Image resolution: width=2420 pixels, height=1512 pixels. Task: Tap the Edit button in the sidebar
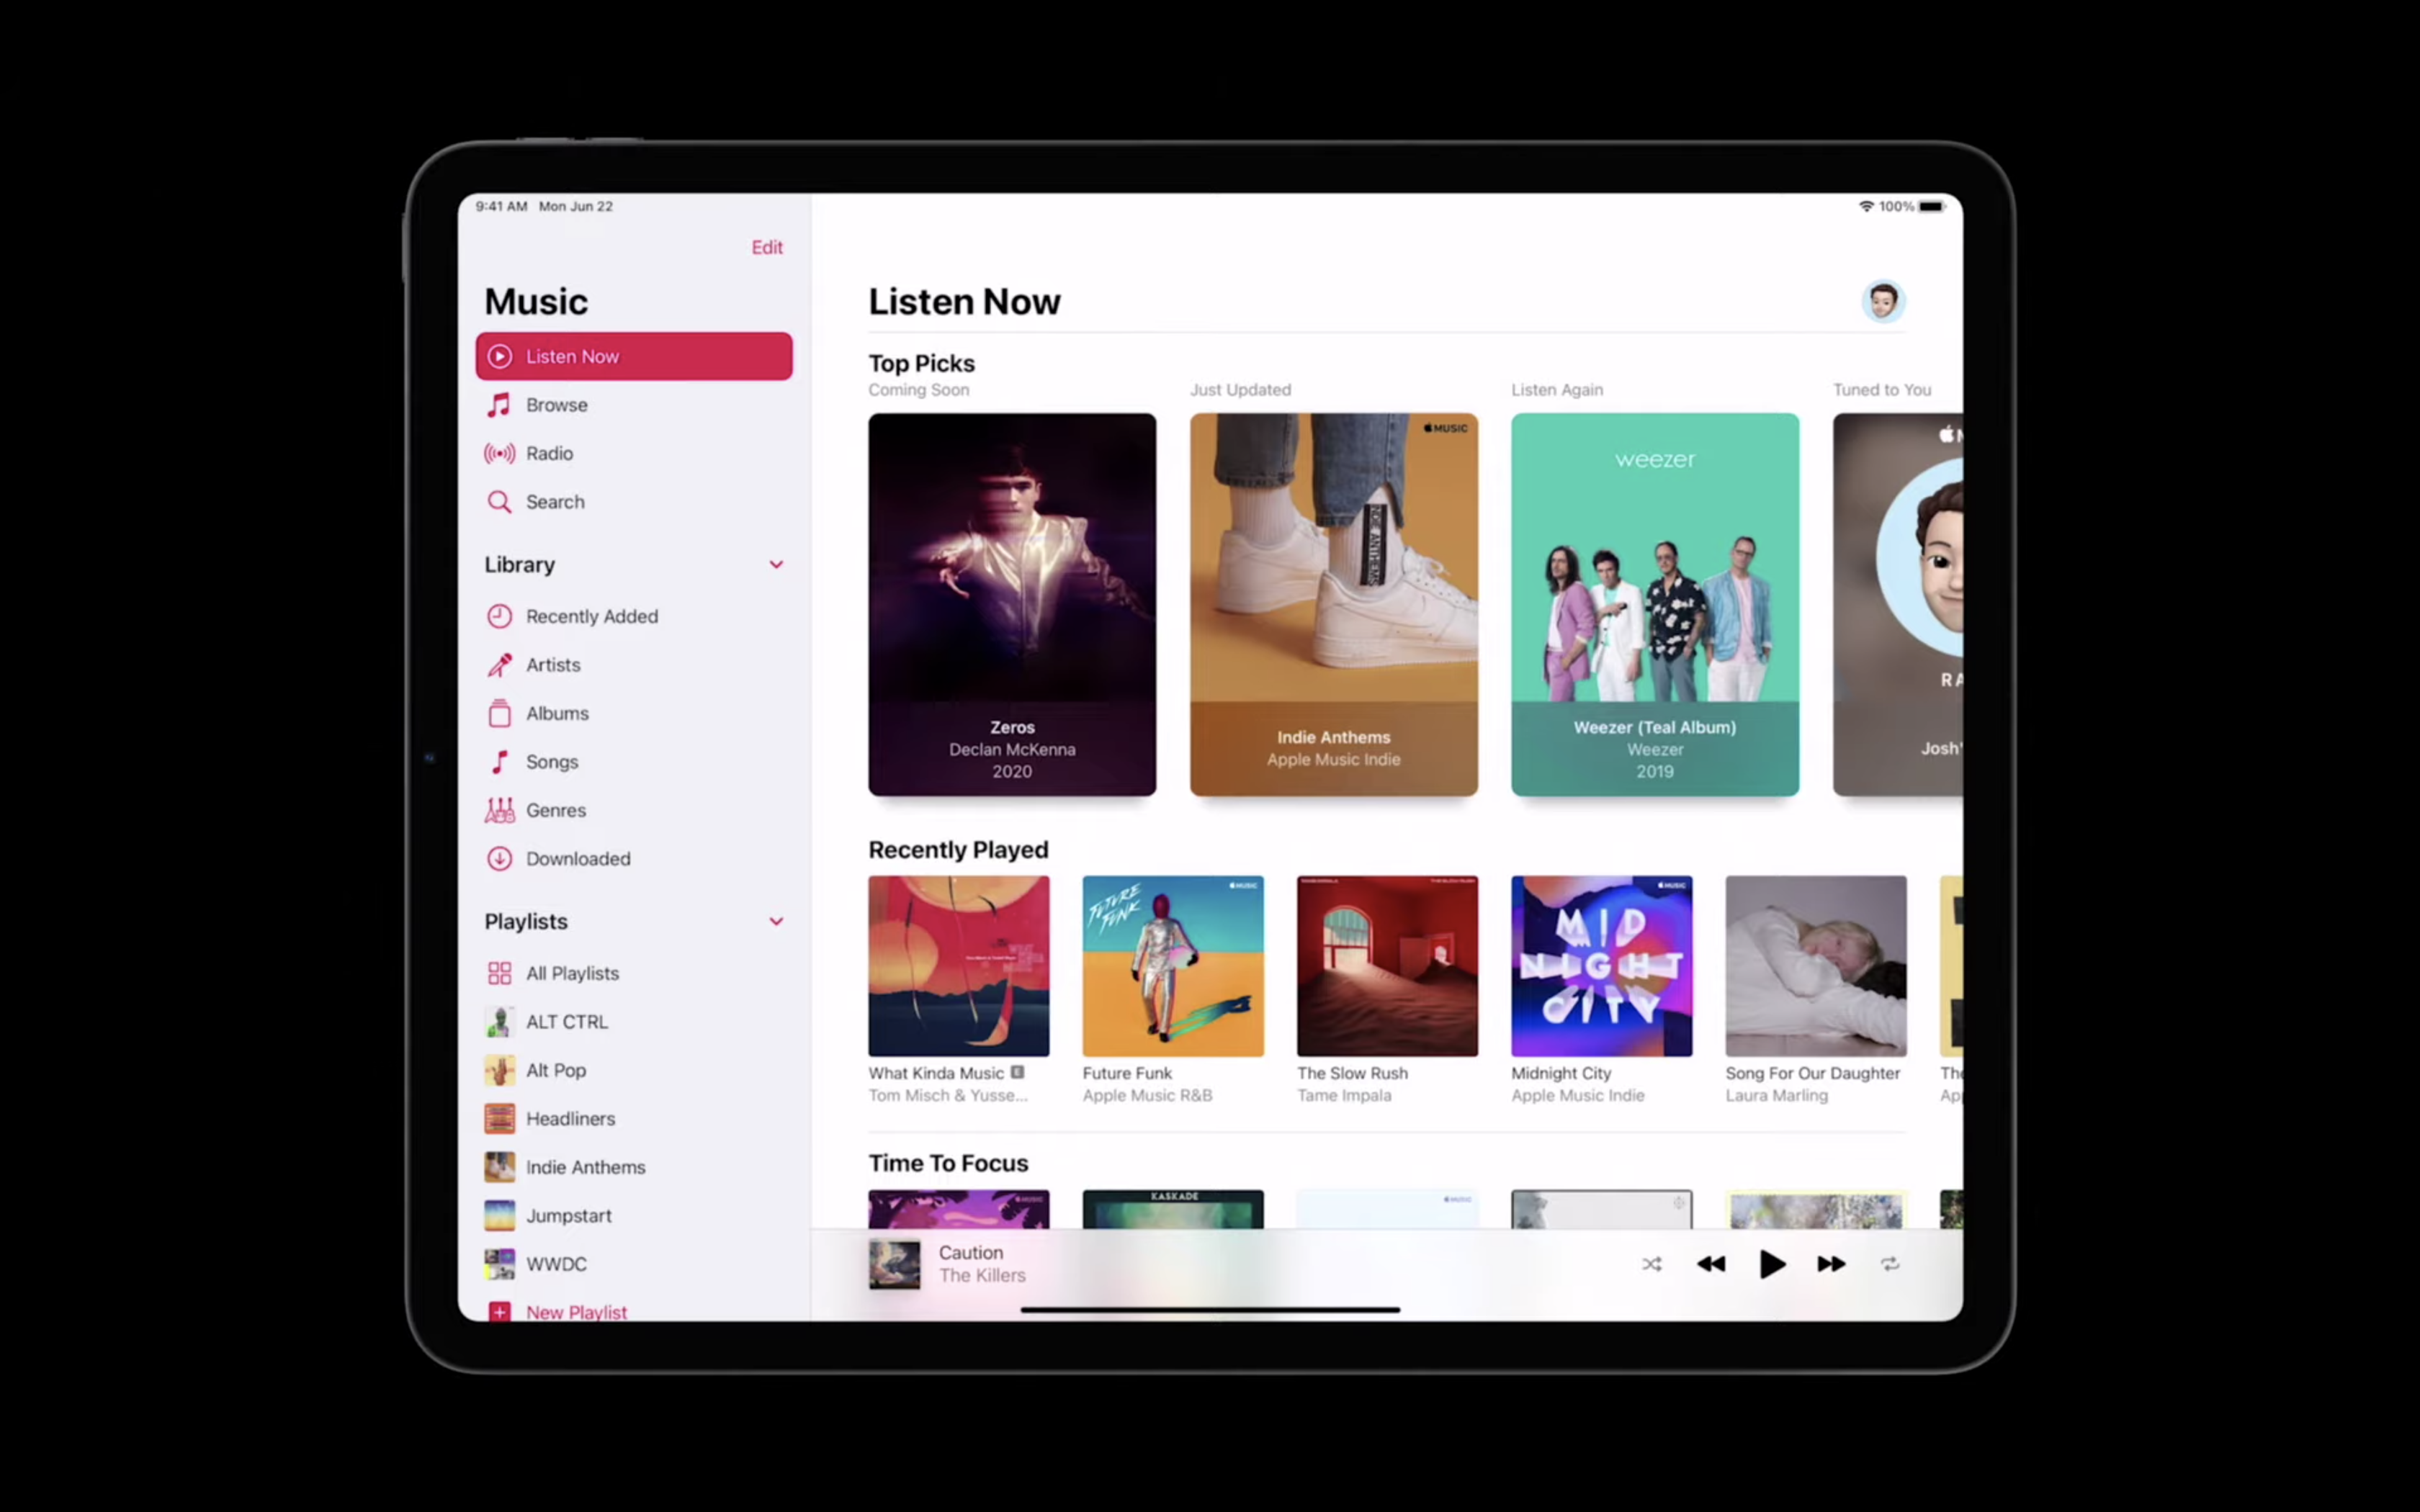tap(767, 247)
